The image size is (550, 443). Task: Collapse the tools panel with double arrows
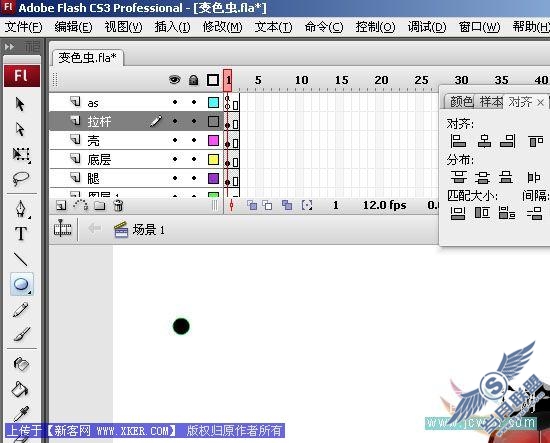9,46
